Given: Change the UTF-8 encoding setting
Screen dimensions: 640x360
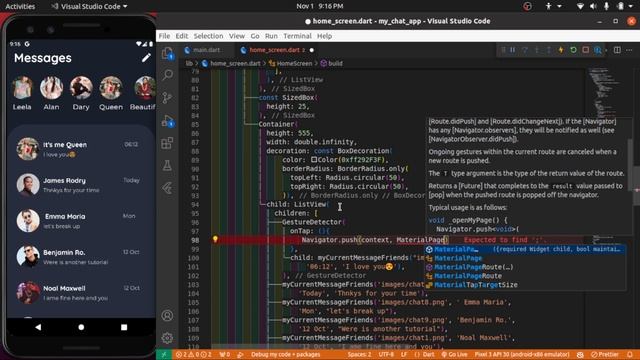Looking at the screenshot, I should pyautogui.click(x=386, y=354).
